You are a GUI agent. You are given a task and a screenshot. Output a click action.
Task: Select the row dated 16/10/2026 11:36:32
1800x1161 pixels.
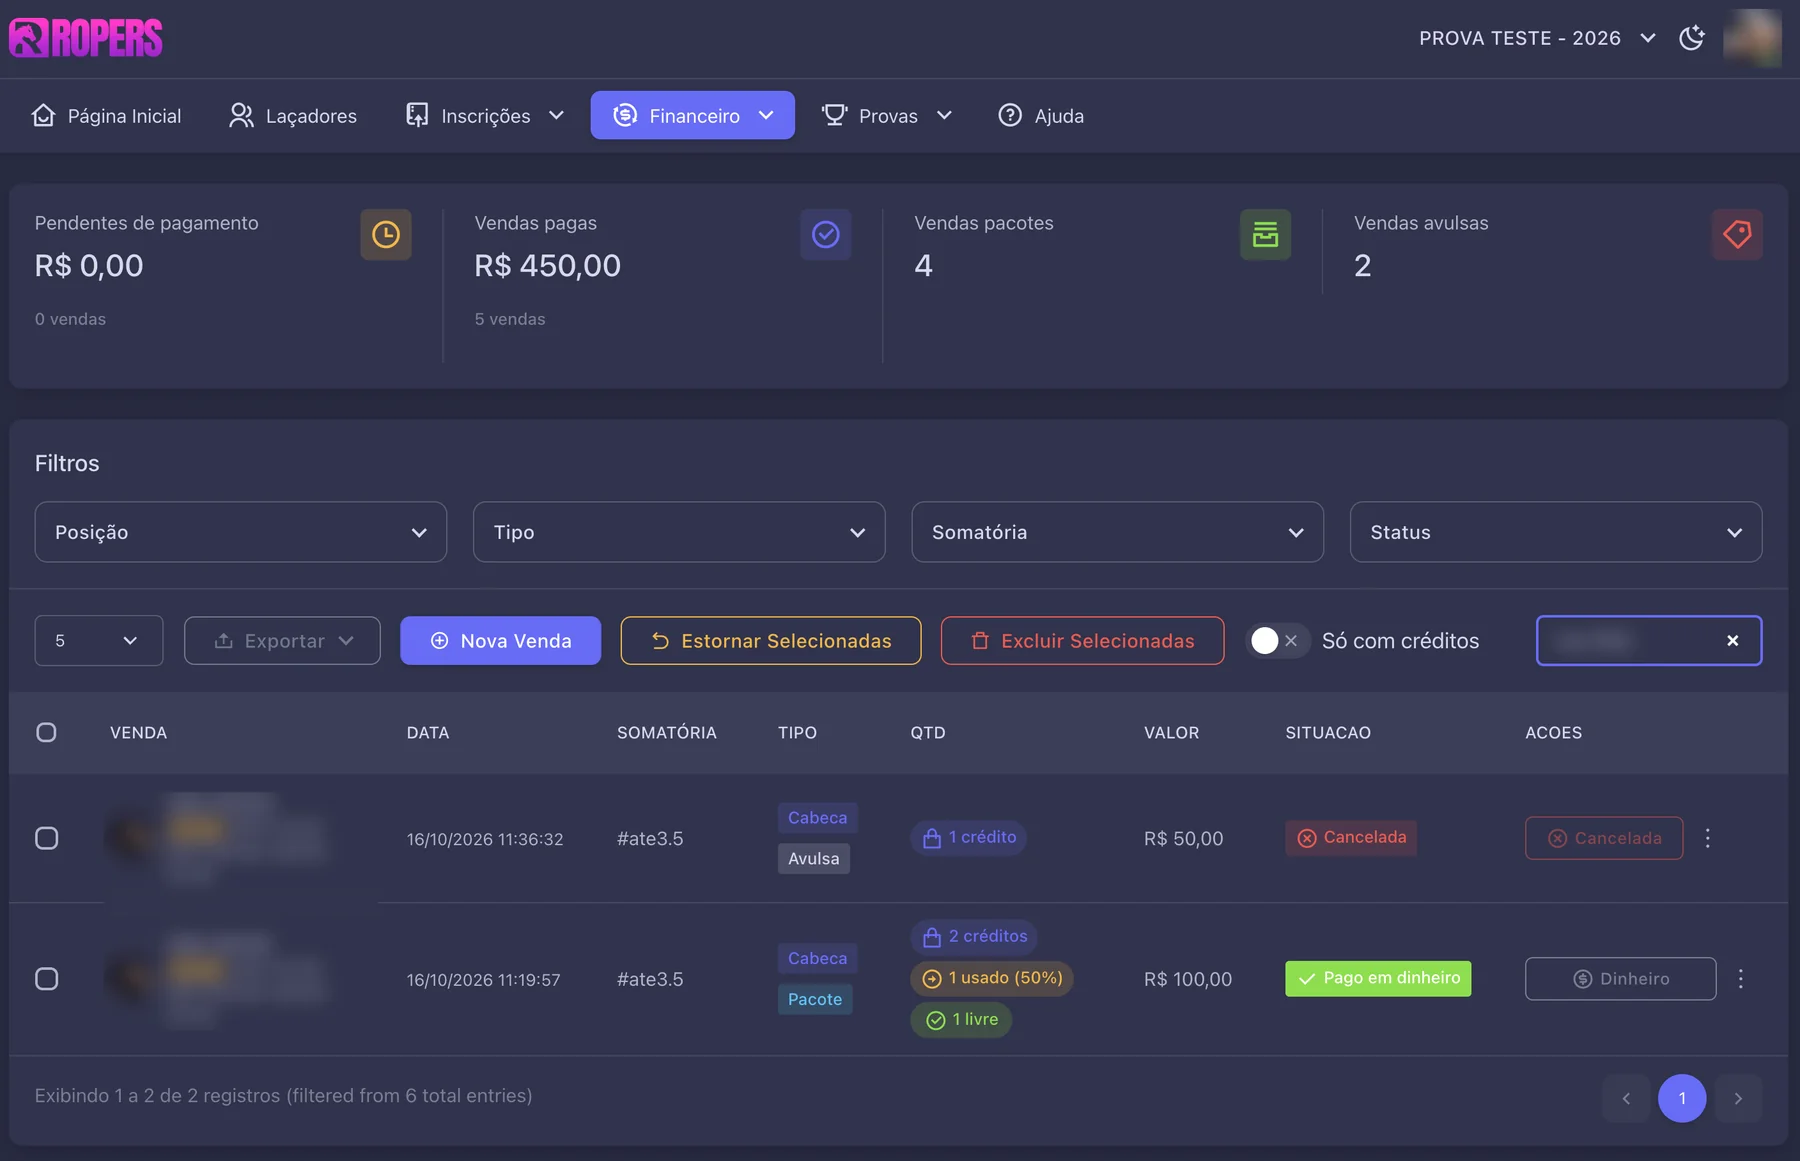[47, 838]
